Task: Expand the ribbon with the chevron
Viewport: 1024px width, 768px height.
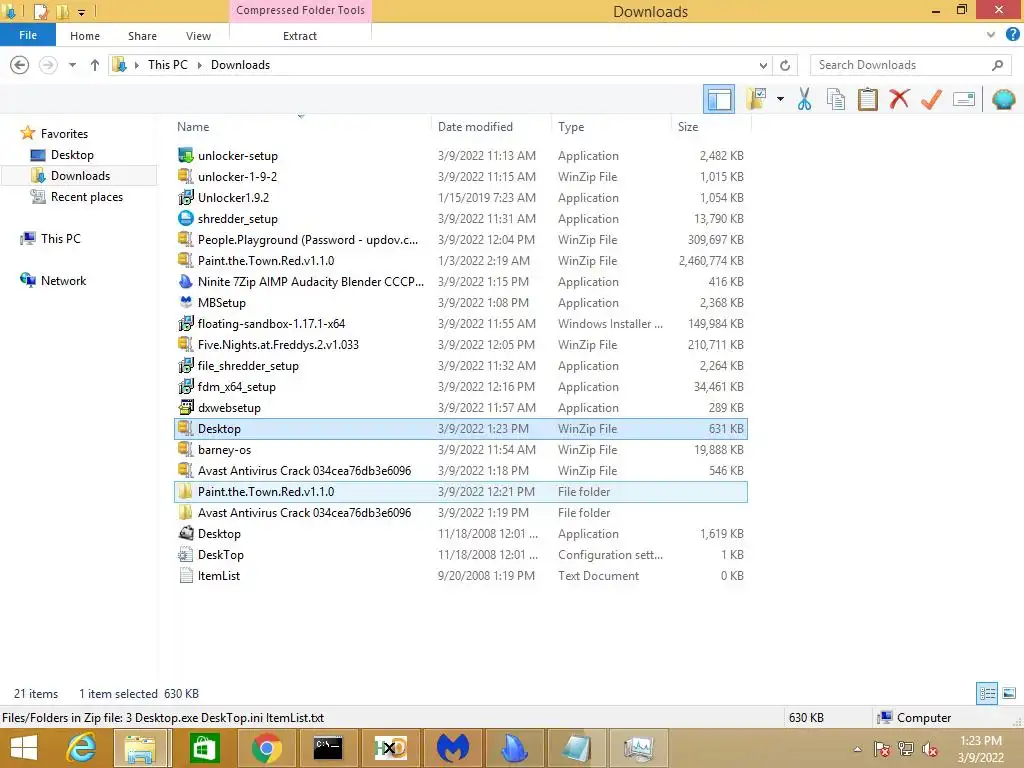Action: pos(991,35)
